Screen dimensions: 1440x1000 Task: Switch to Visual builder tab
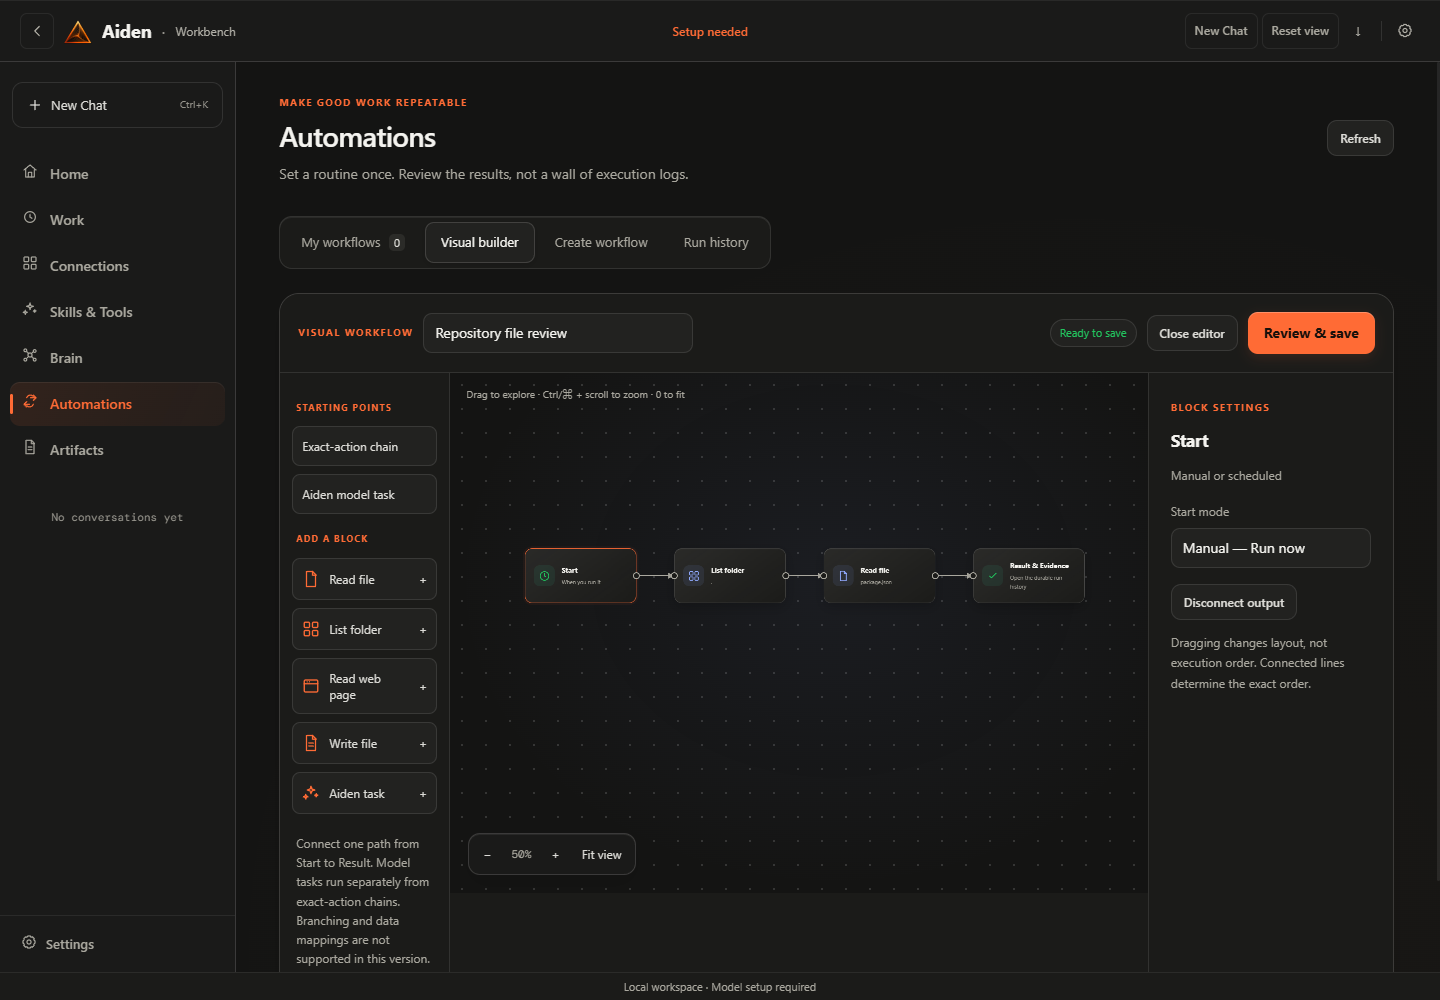click(x=480, y=243)
